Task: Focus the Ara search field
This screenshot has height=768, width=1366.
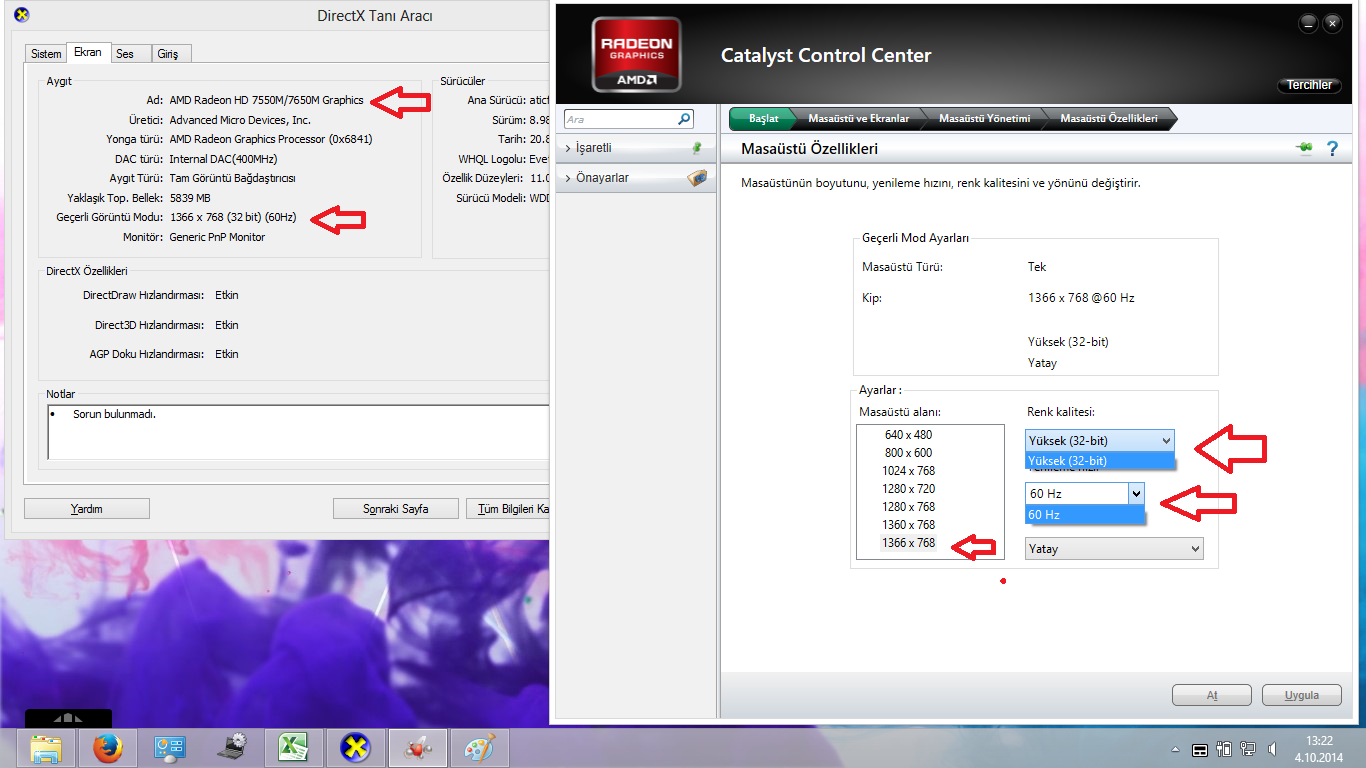Action: [620, 119]
